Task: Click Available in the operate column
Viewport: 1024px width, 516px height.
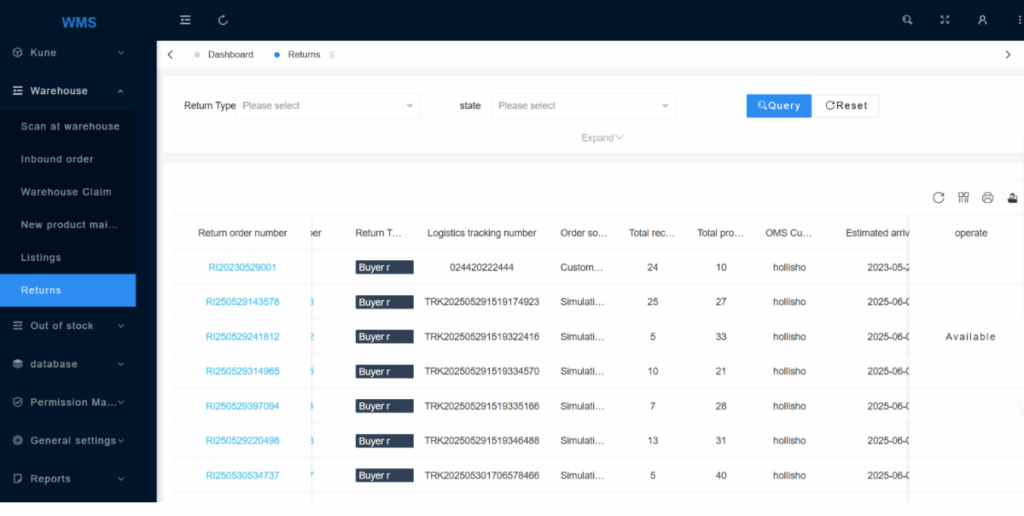Action: point(970,336)
